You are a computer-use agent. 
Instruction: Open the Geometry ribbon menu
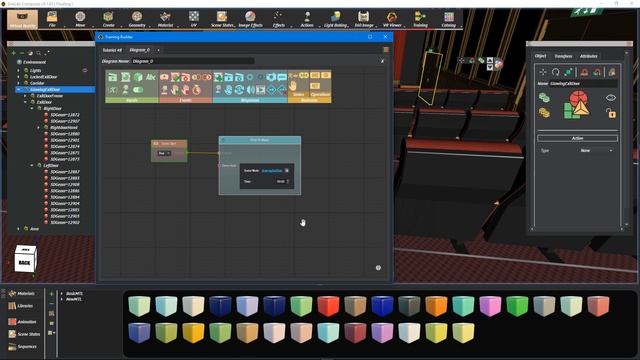pyautogui.click(x=137, y=19)
